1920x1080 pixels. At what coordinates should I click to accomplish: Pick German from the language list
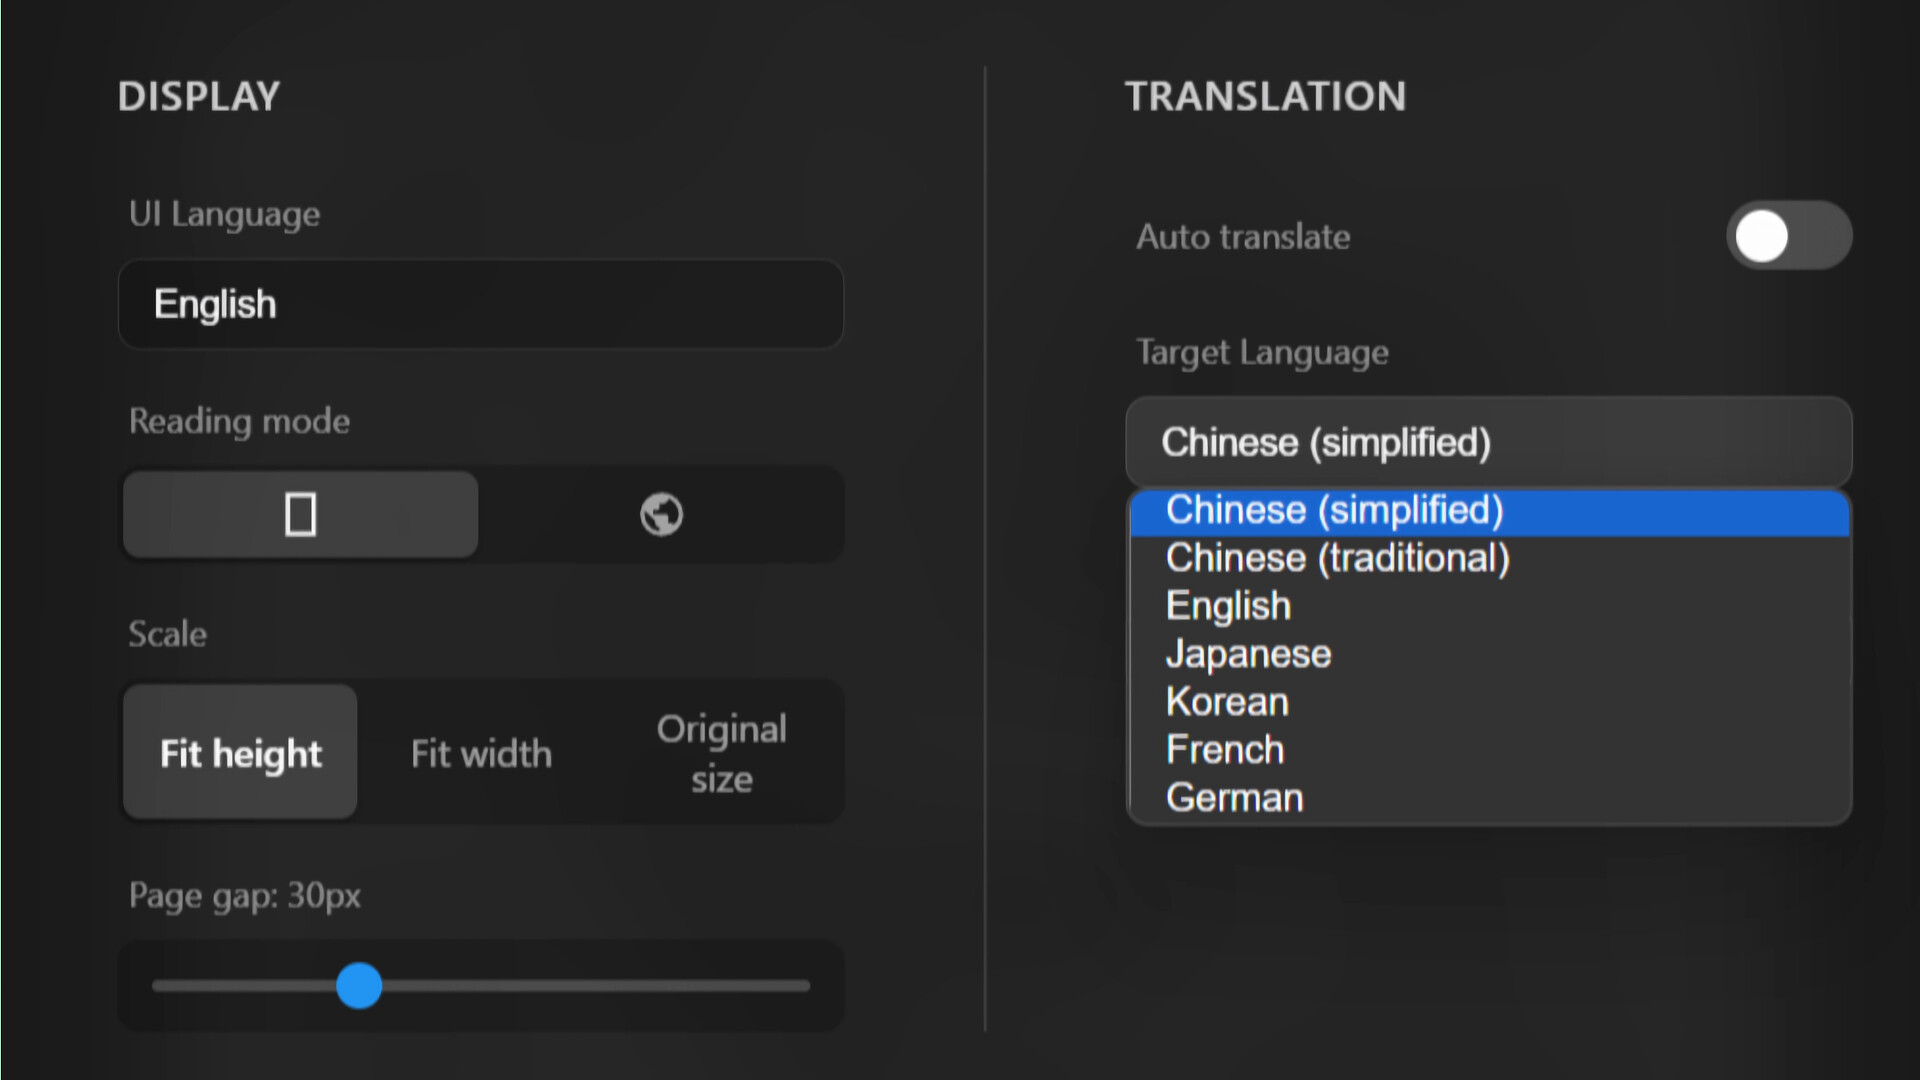pyautogui.click(x=1234, y=798)
